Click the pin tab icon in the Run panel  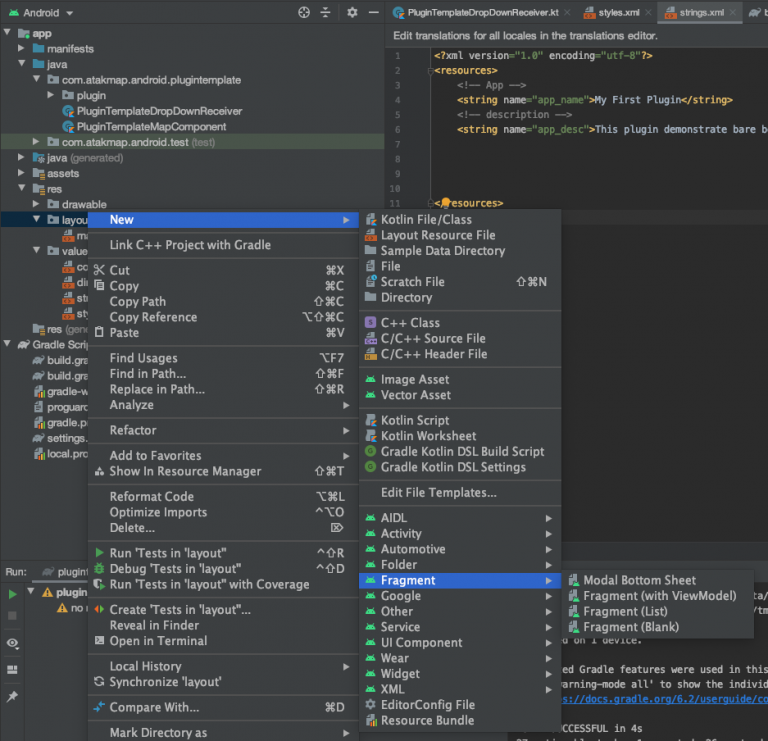[12, 696]
